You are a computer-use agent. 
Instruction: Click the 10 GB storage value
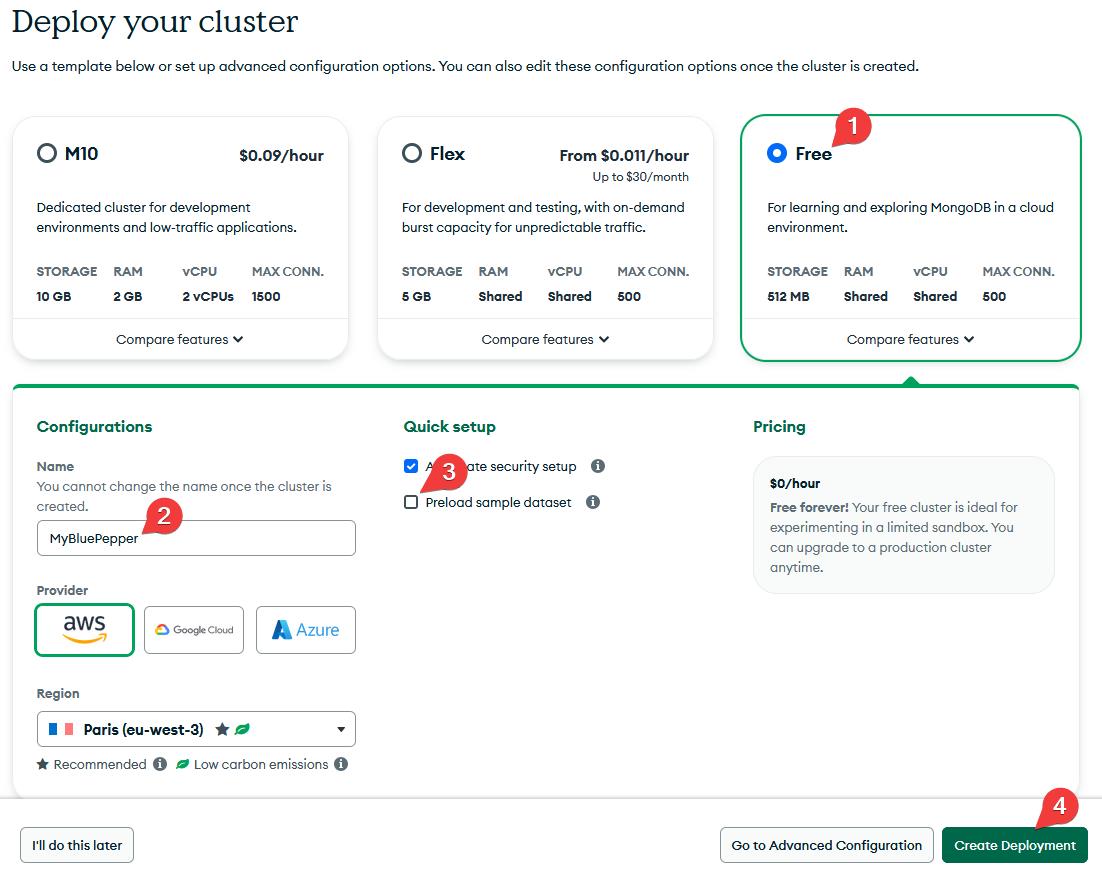click(54, 297)
